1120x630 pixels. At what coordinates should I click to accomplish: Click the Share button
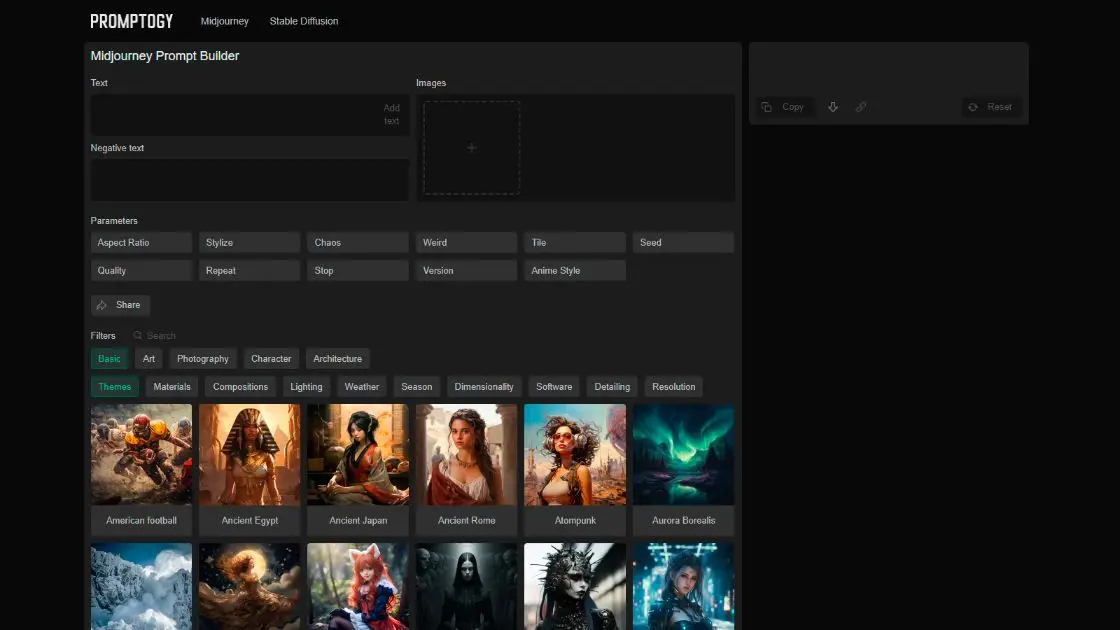[x=120, y=305]
